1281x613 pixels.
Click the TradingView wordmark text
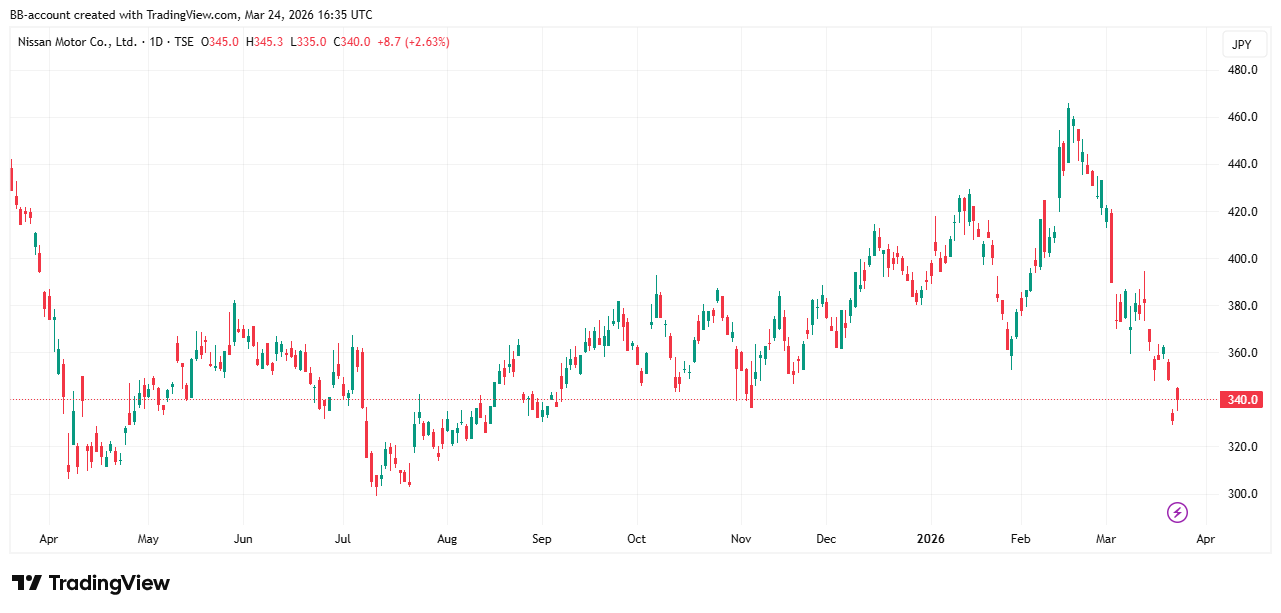(109, 583)
